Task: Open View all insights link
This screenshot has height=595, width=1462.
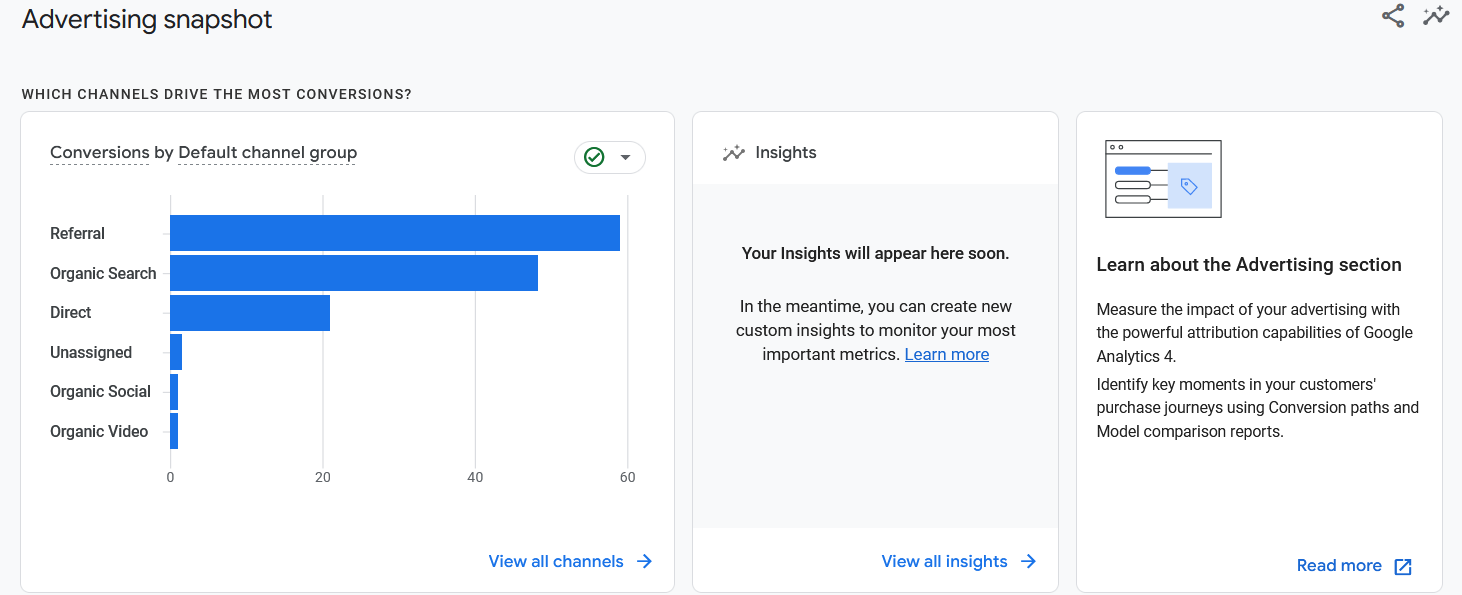Action: point(944,561)
